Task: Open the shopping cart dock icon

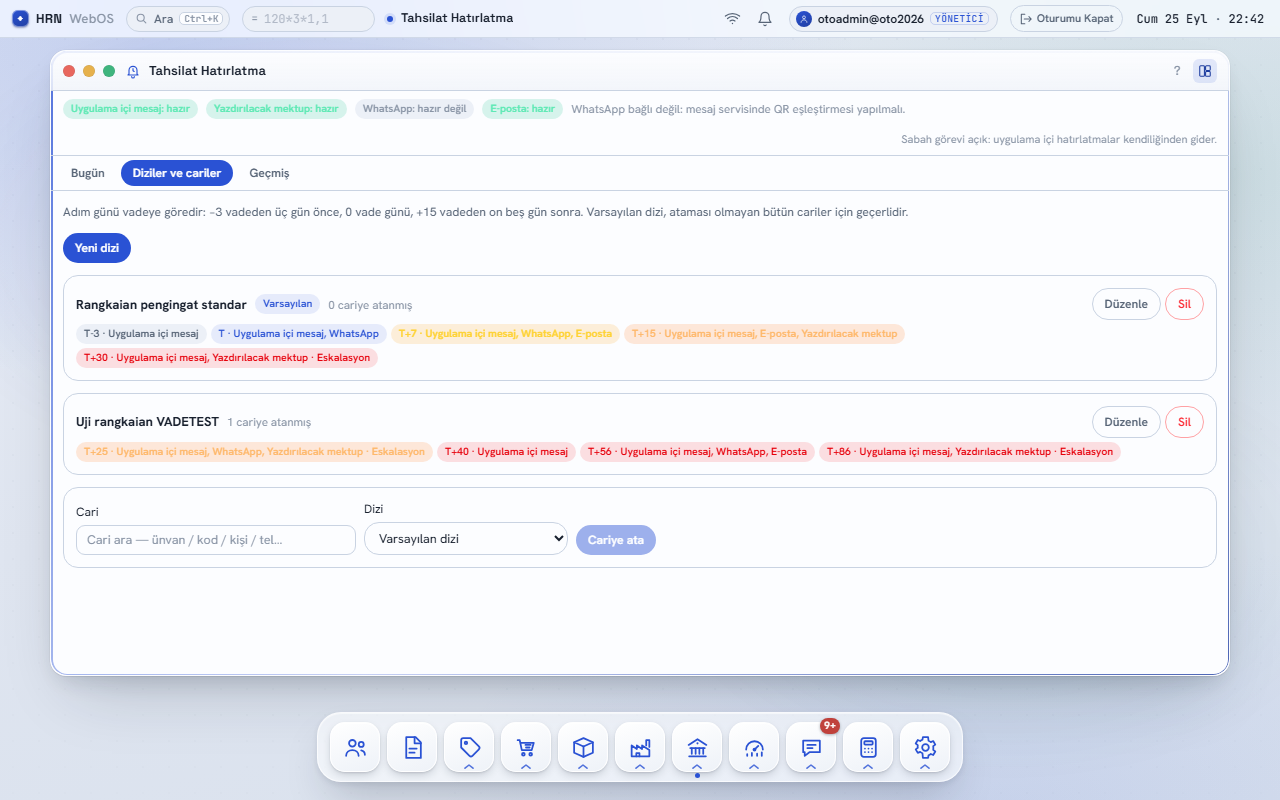Action: click(x=526, y=747)
